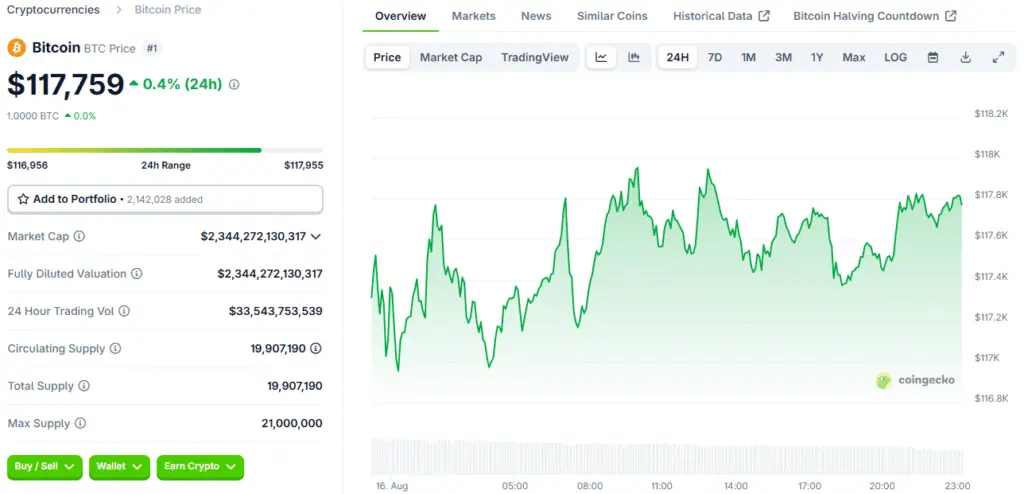1024x494 pixels.
Task: Expand Market Cap value chevron
Action: click(315, 237)
